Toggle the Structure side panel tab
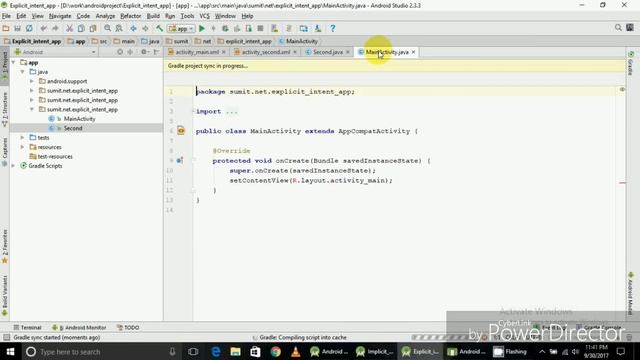The image size is (640, 360). point(4,109)
